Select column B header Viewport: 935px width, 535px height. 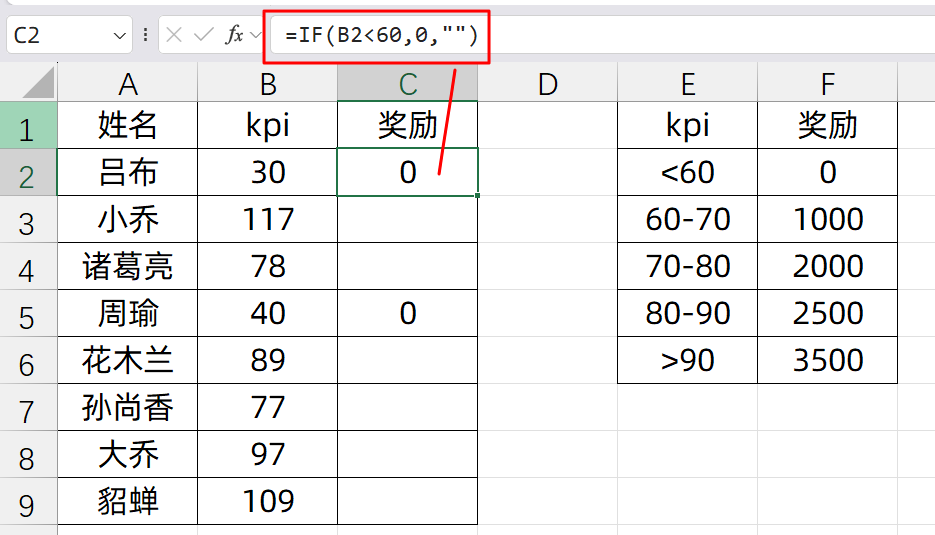click(268, 83)
